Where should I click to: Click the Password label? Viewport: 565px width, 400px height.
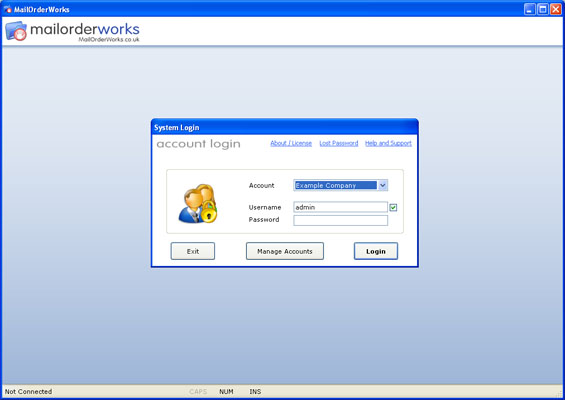[x=264, y=219]
